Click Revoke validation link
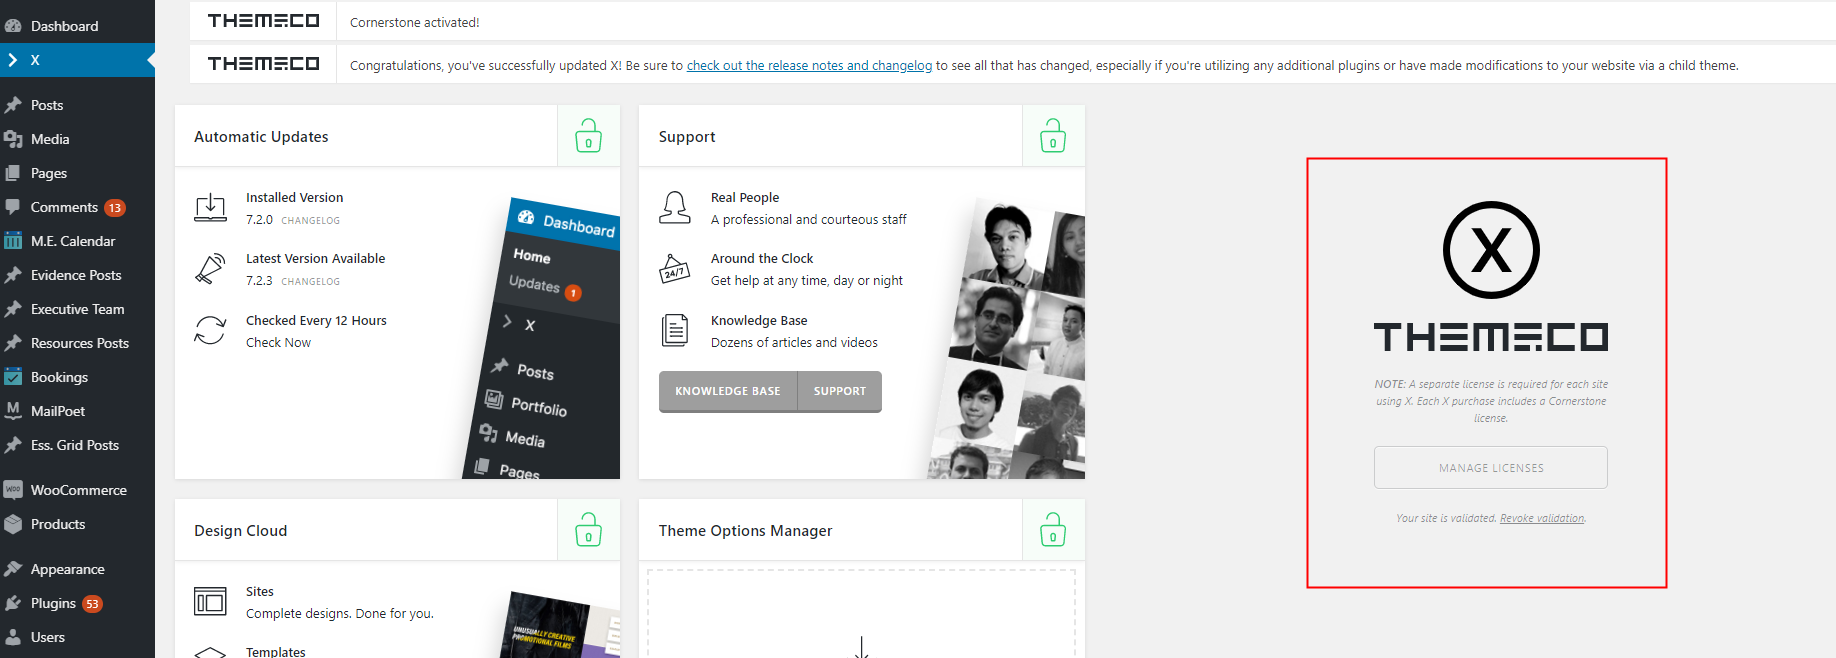 pos(1542,518)
